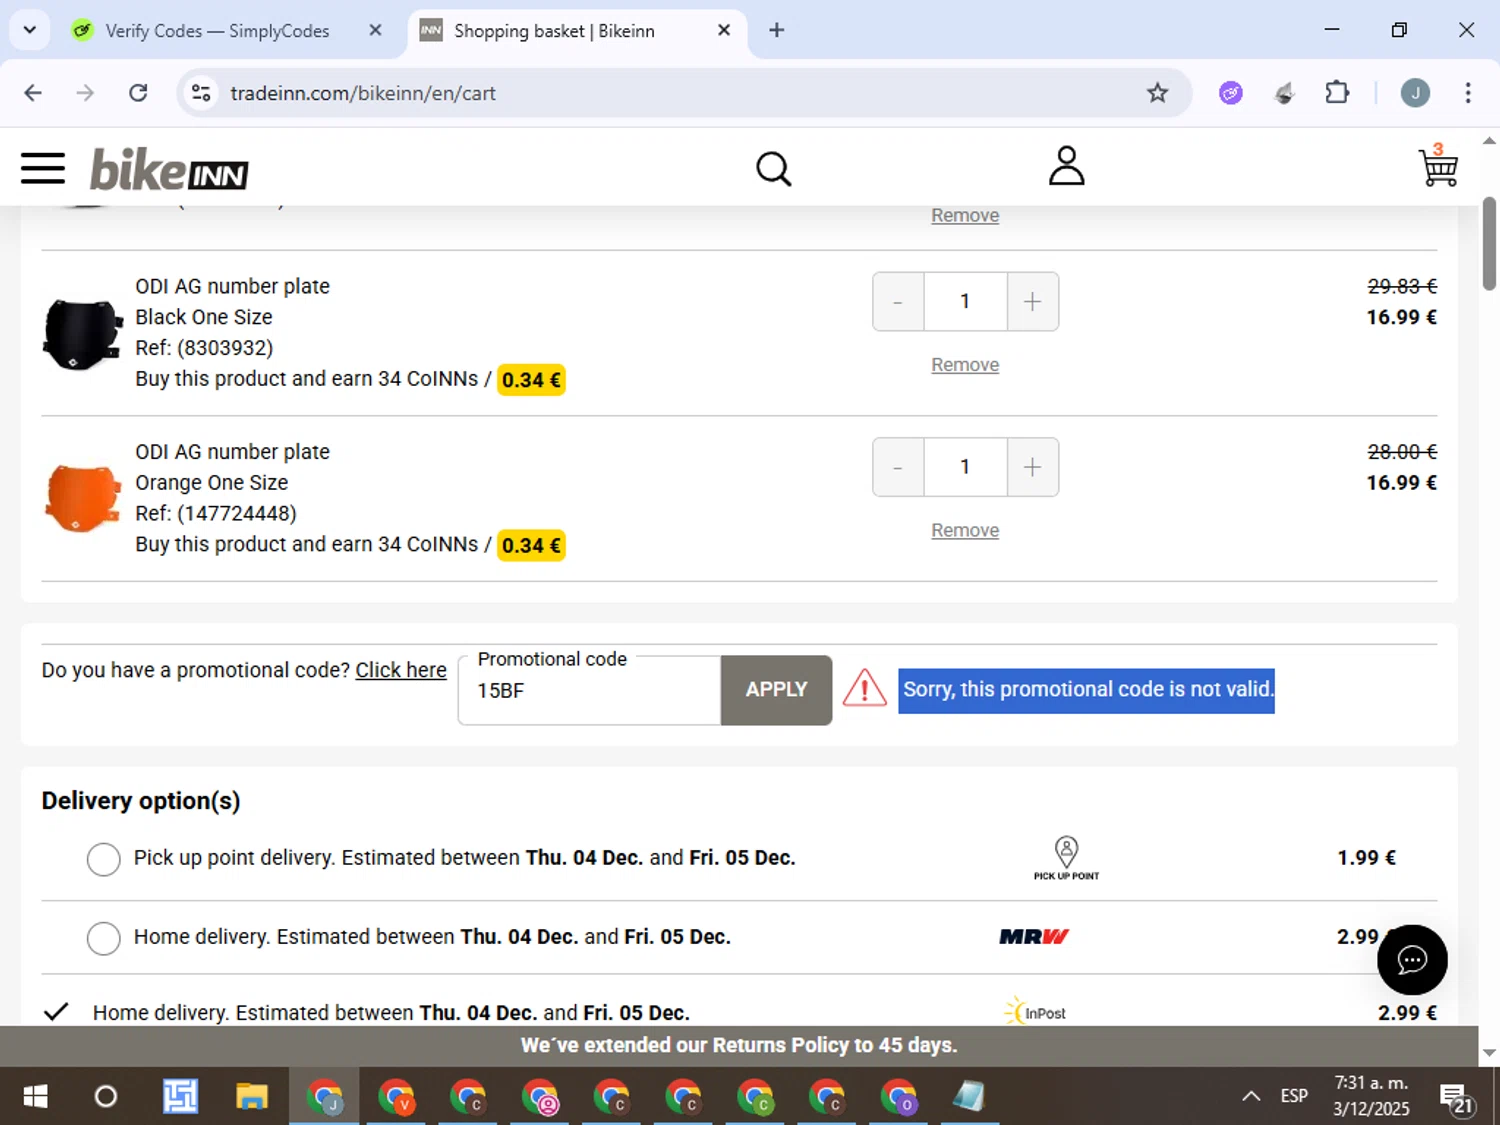
Task: Increase quantity of Orange number plate
Action: (1032, 467)
